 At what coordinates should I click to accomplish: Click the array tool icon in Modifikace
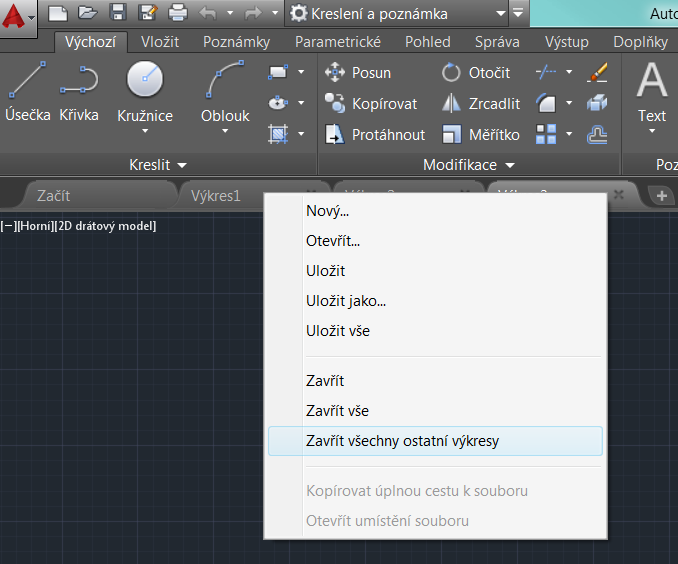coord(546,134)
